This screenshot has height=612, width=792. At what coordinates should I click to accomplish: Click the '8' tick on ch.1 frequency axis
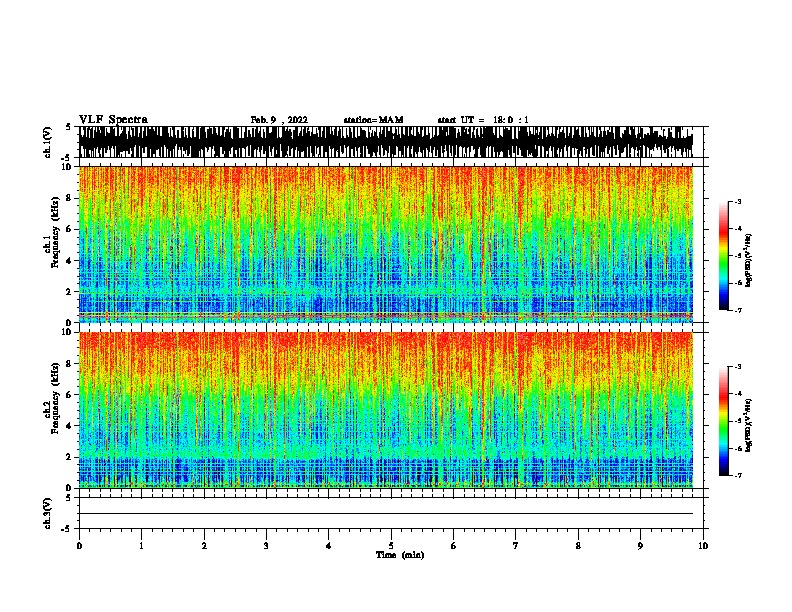coord(69,198)
